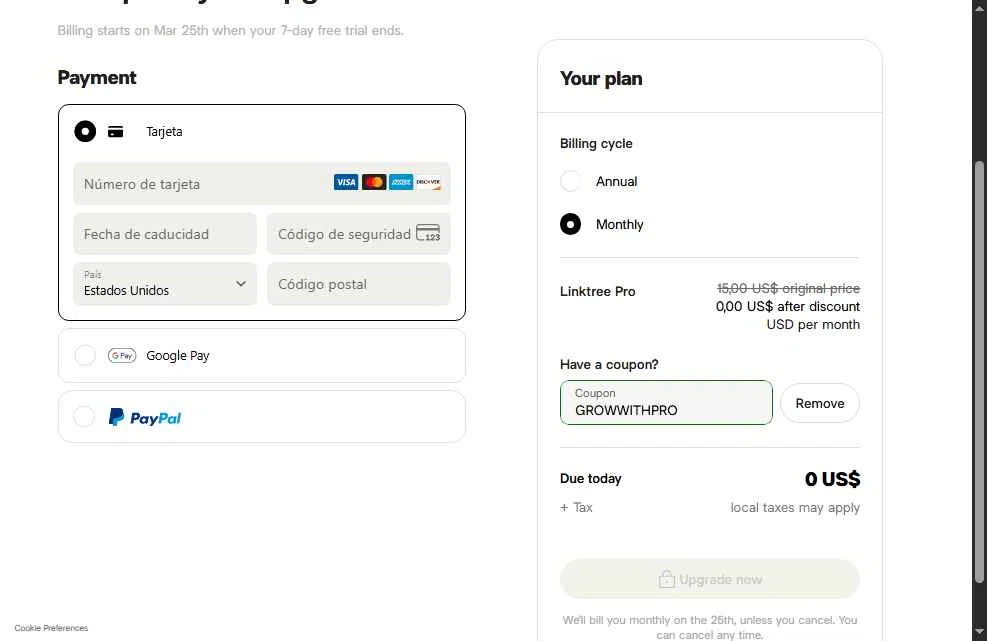Select the Monthly billing cycle
This screenshot has height=641, width=987.
570,224
